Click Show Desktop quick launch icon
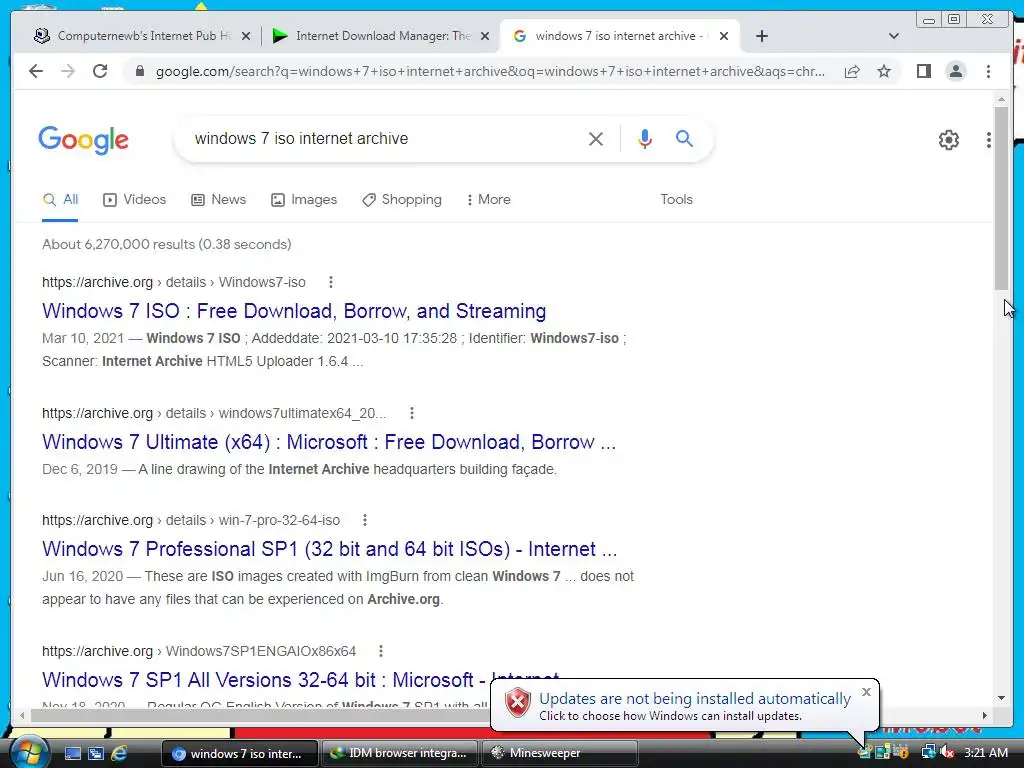This screenshot has height=768, width=1024. pyautogui.click(x=72, y=753)
